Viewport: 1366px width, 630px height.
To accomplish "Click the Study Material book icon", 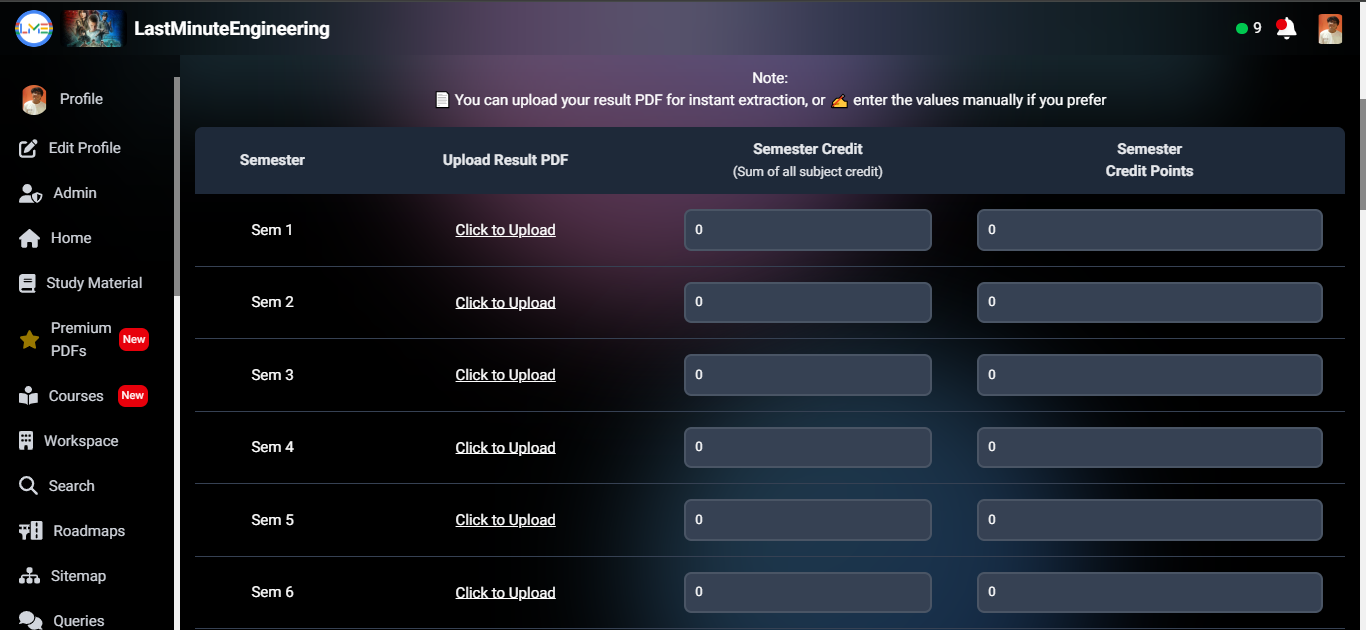I will click(x=27, y=283).
